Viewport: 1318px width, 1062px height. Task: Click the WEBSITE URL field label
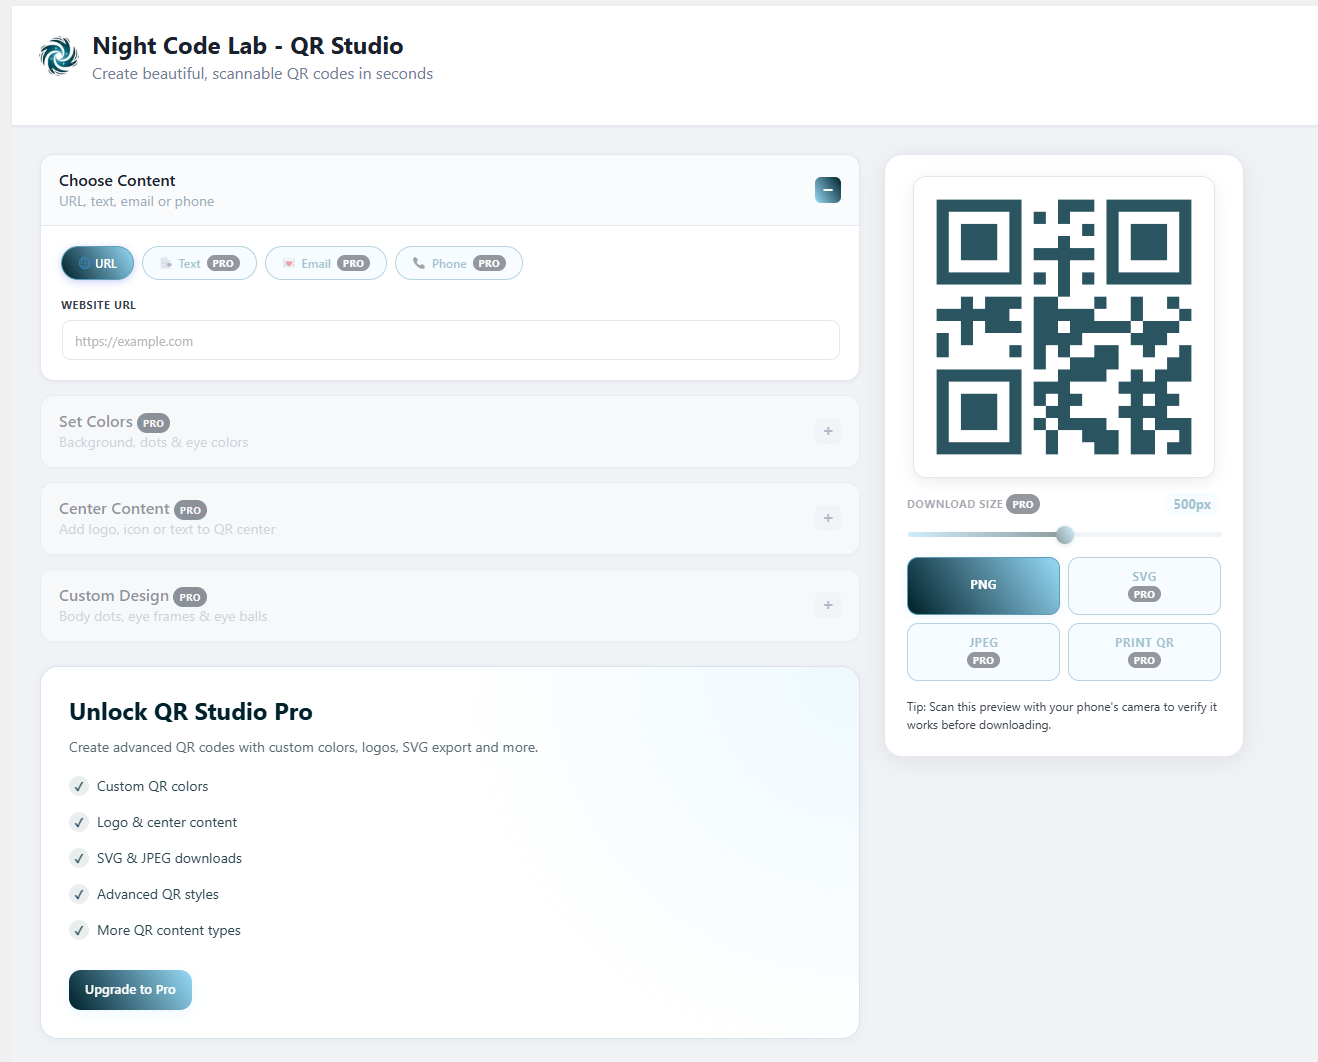click(x=98, y=305)
